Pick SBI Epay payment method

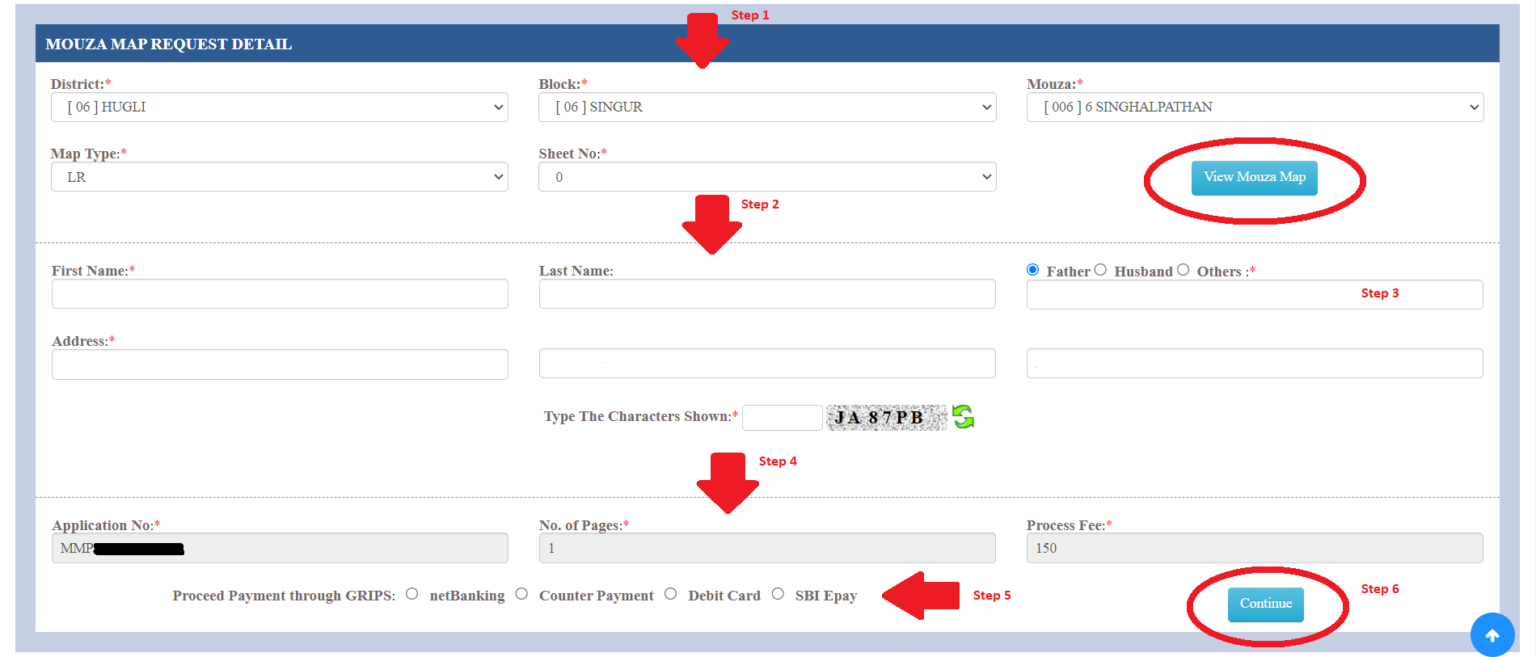(778, 593)
